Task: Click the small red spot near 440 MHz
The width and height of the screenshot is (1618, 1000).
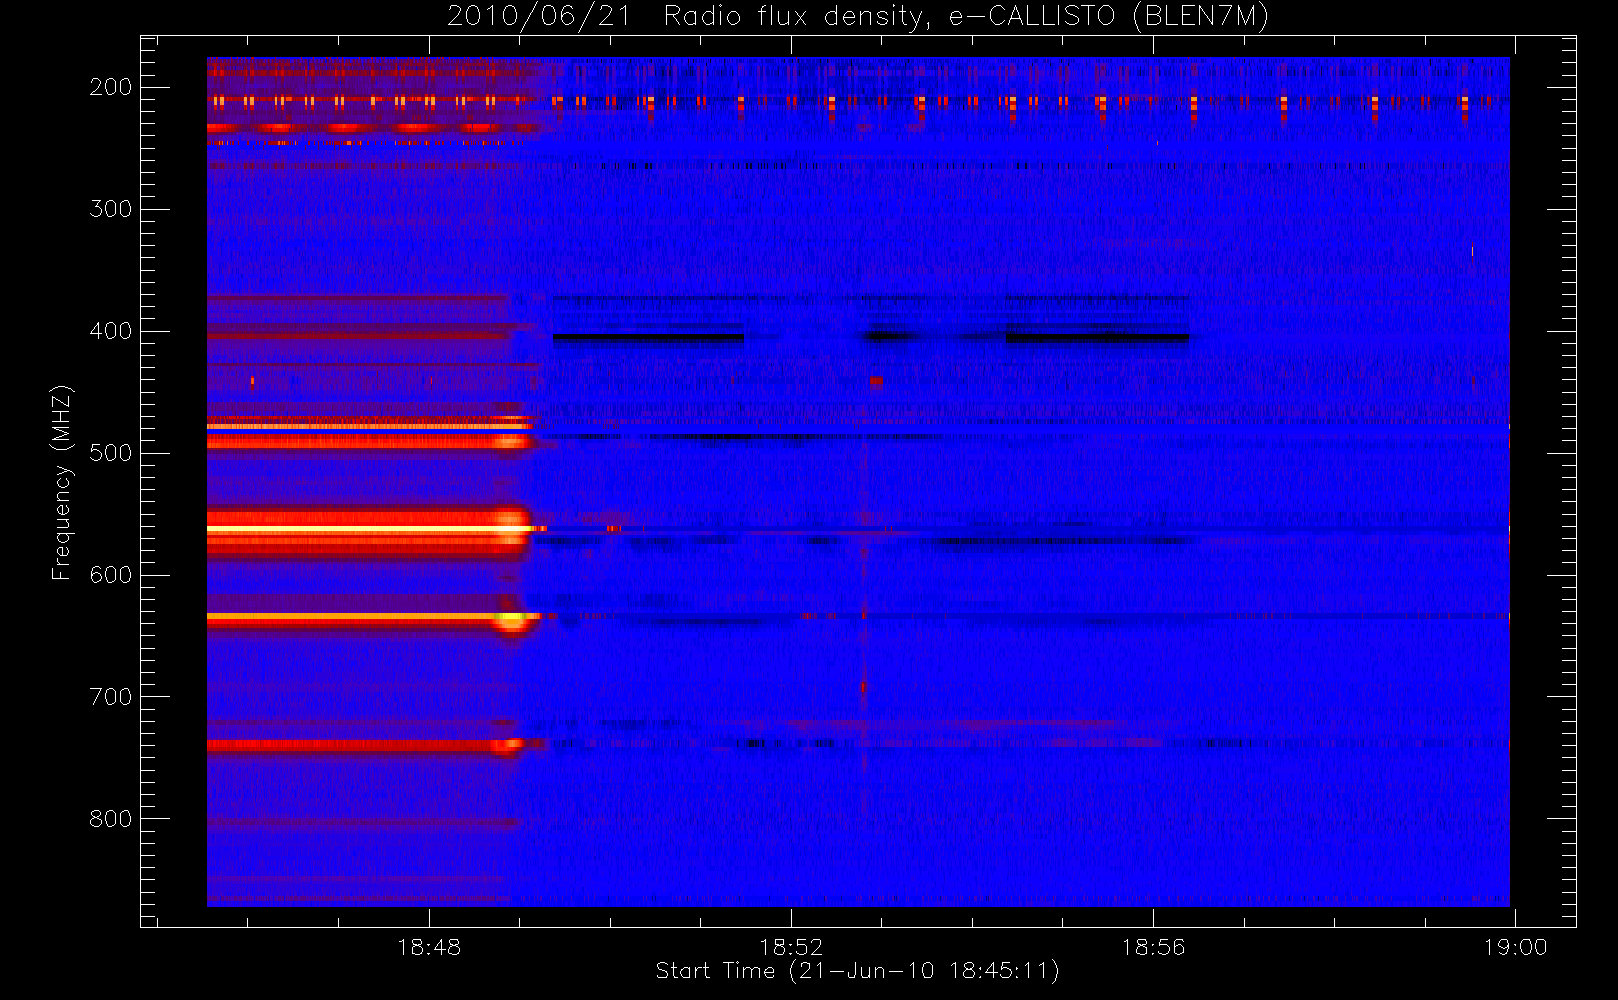Action: pos(876,381)
